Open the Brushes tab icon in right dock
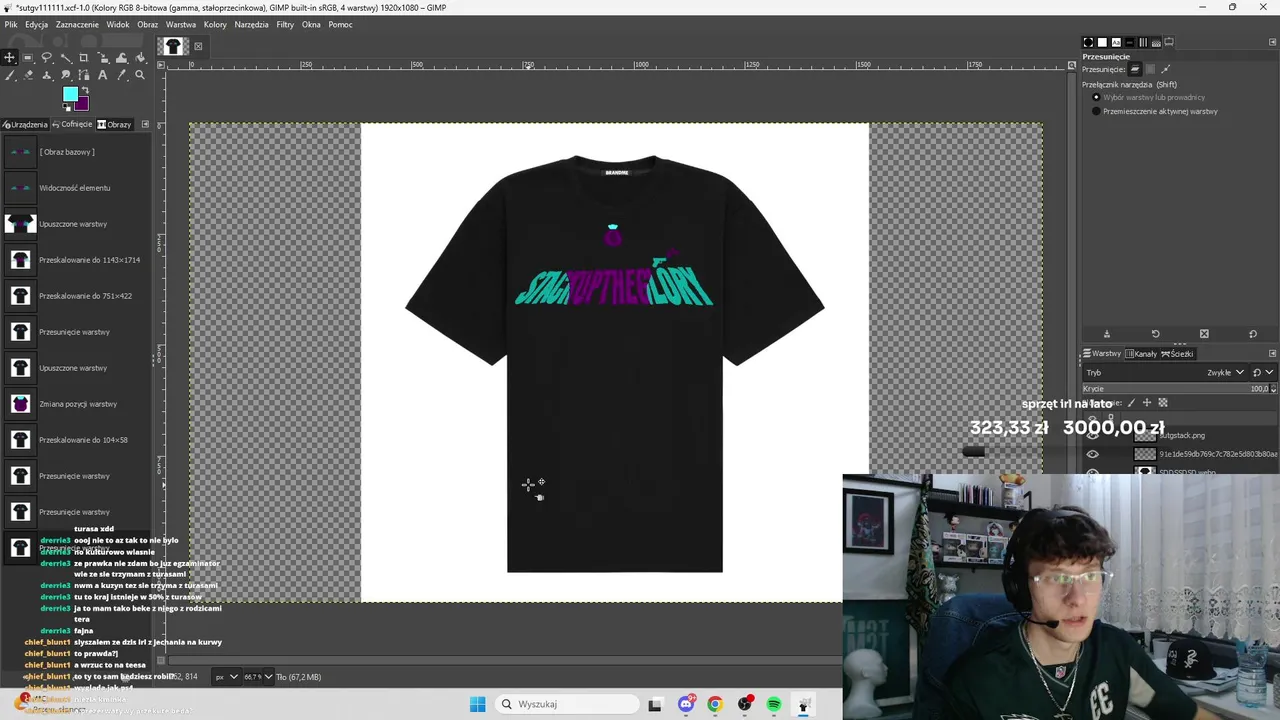The image size is (1280, 720). pos(1088,42)
